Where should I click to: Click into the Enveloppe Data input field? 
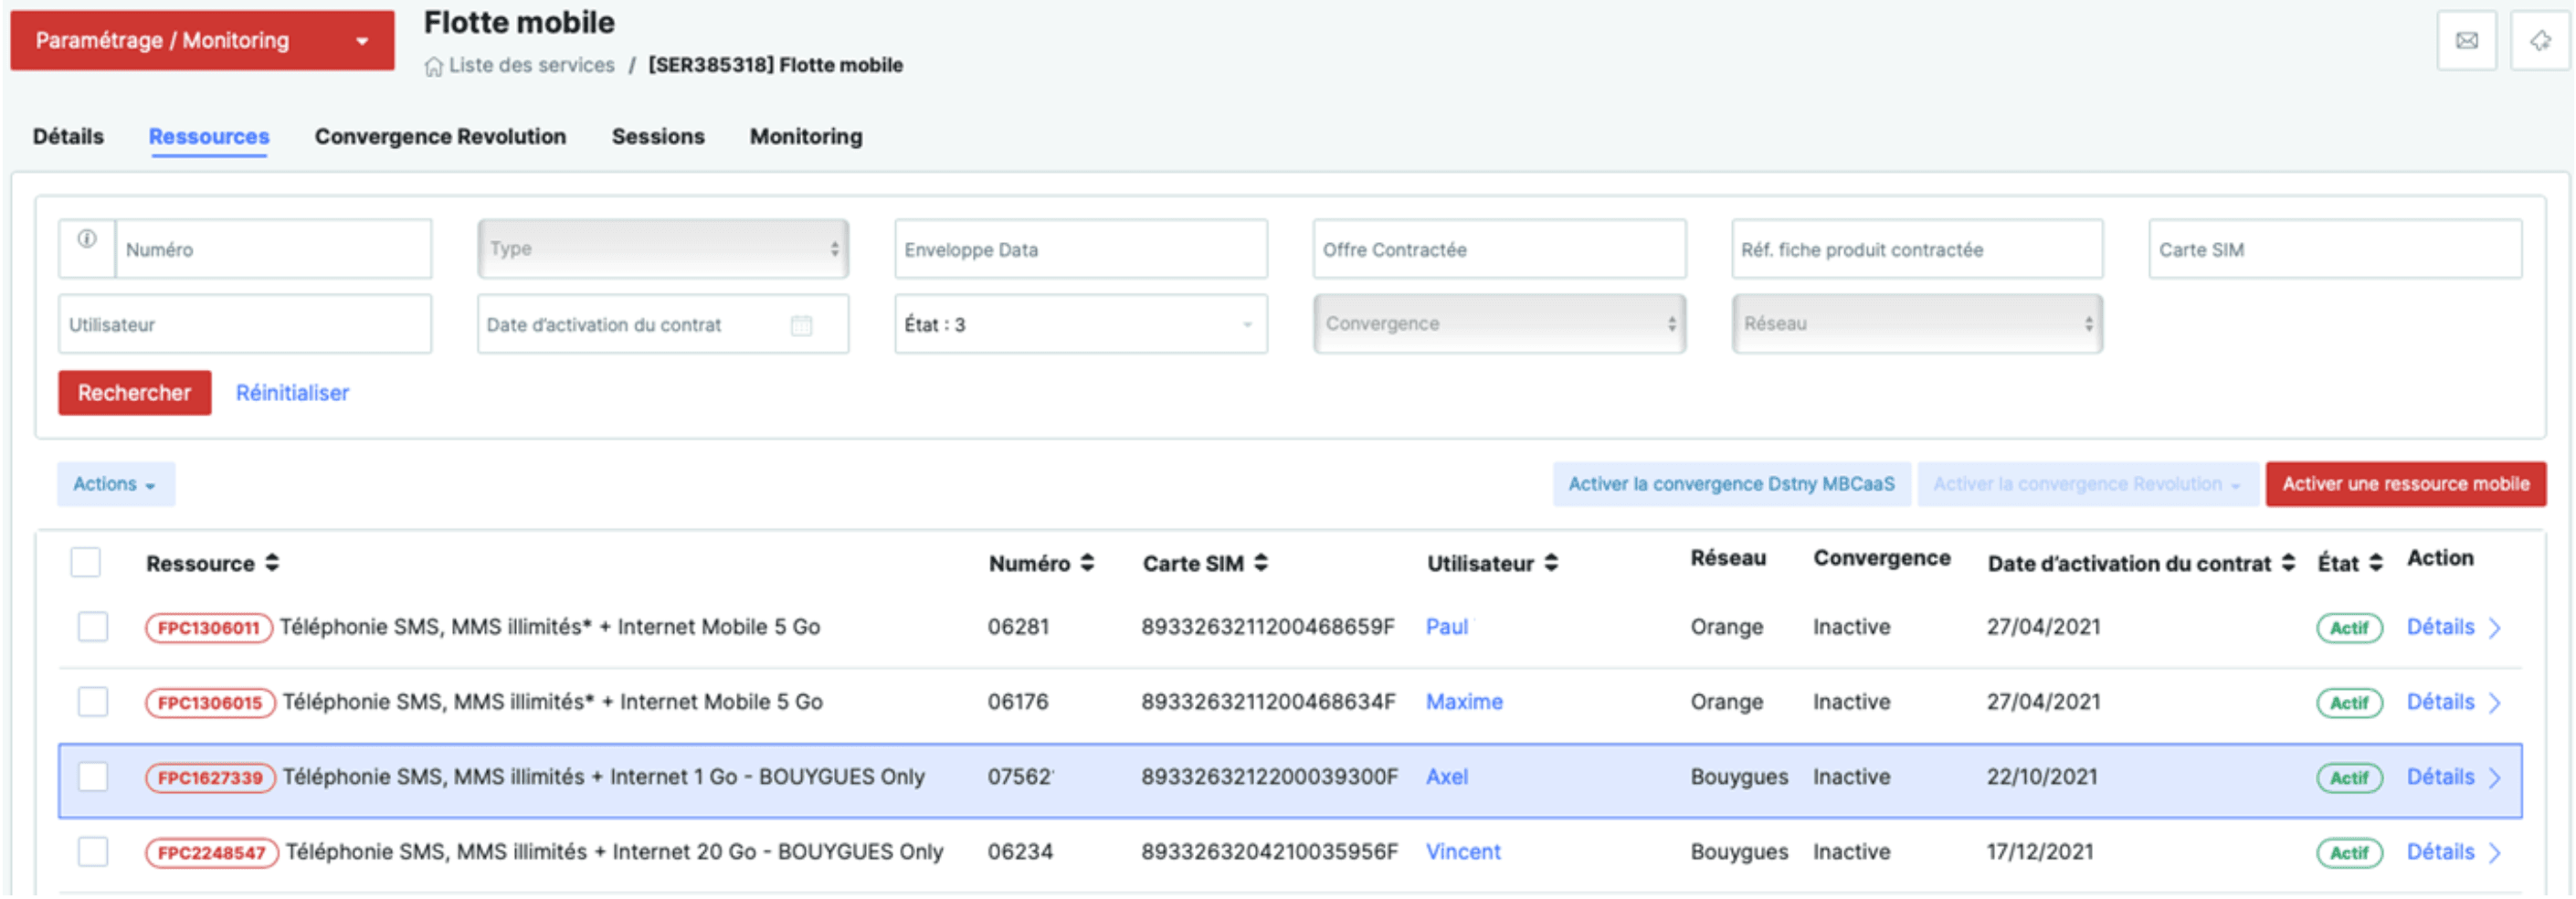point(1080,250)
